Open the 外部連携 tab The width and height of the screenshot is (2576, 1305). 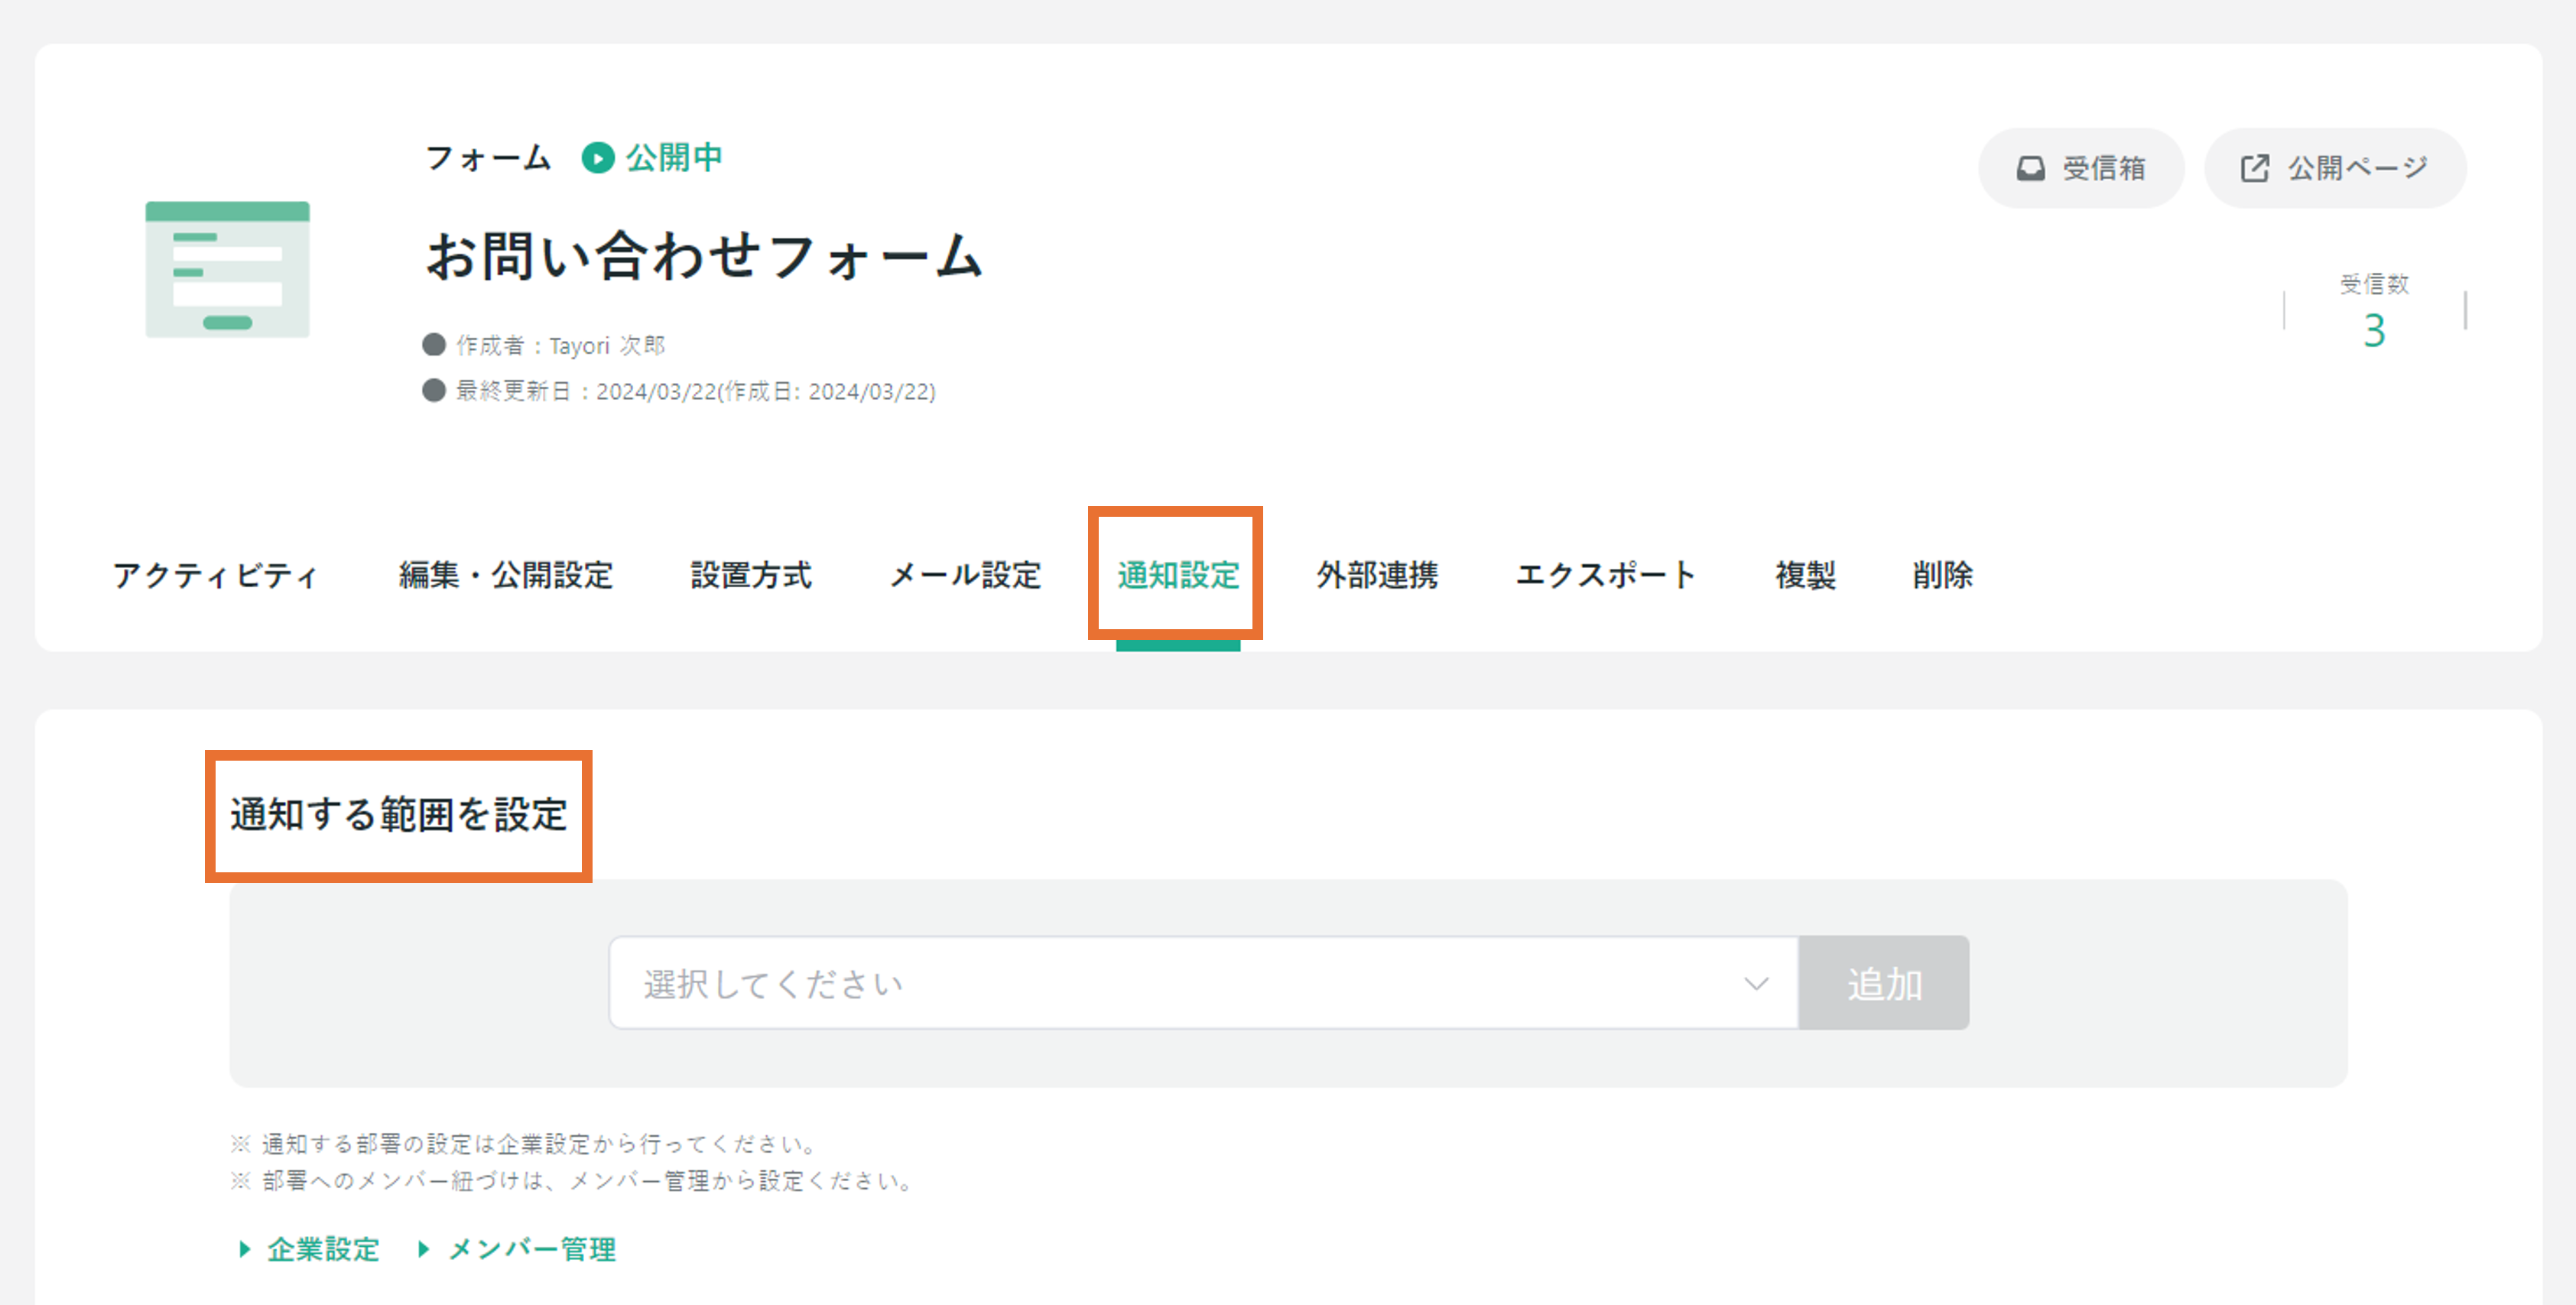click(x=1377, y=575)
